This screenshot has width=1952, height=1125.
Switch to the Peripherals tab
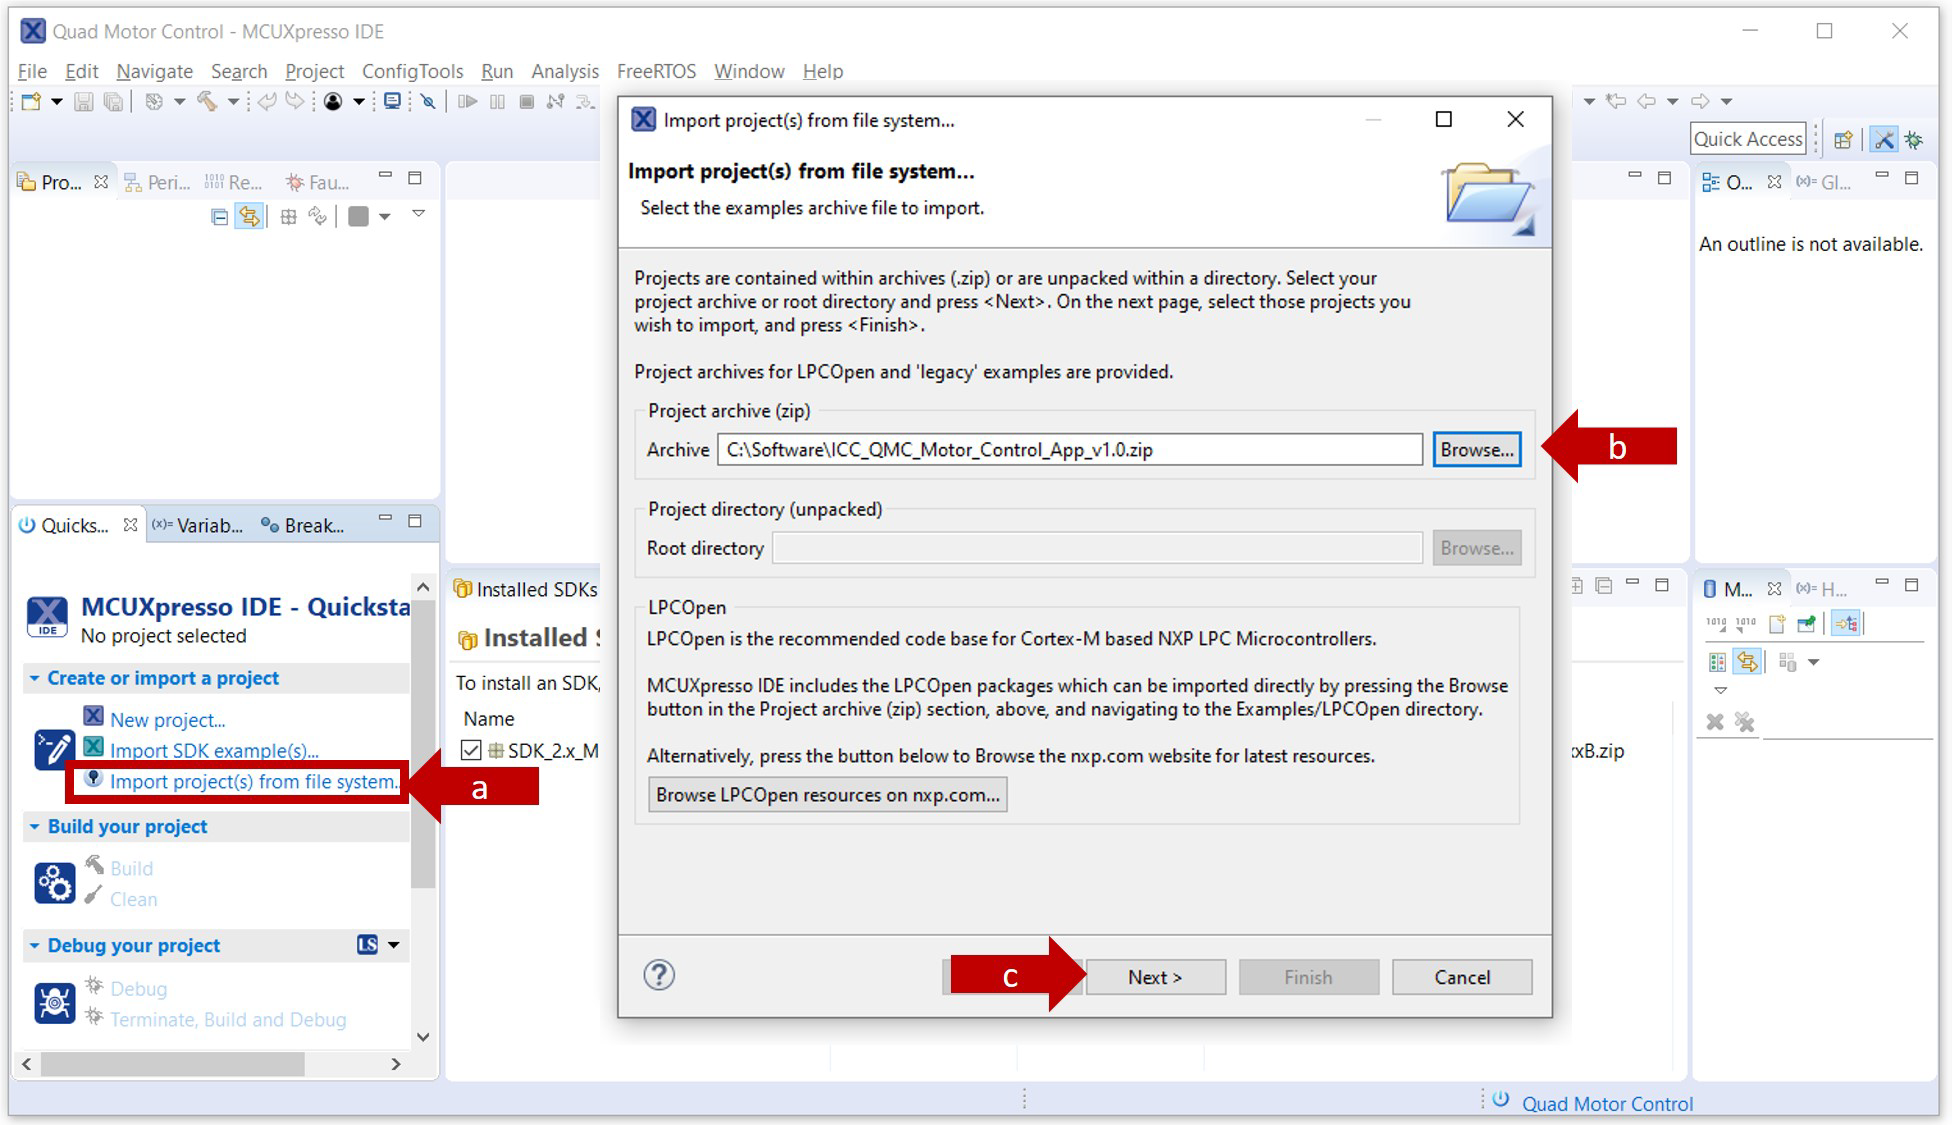point(157,182)
